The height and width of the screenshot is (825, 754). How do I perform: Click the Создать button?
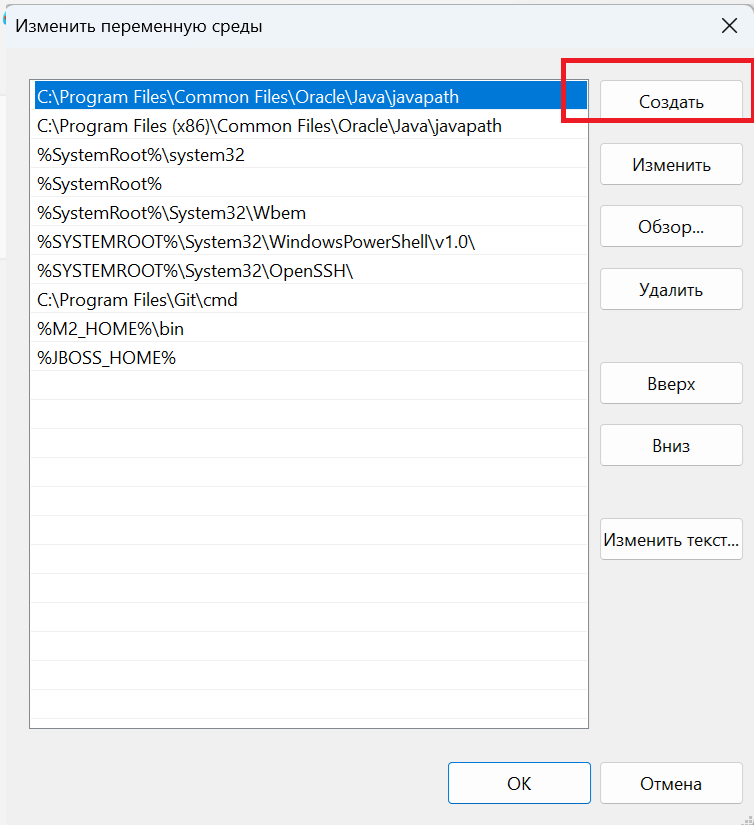[671, 102]
